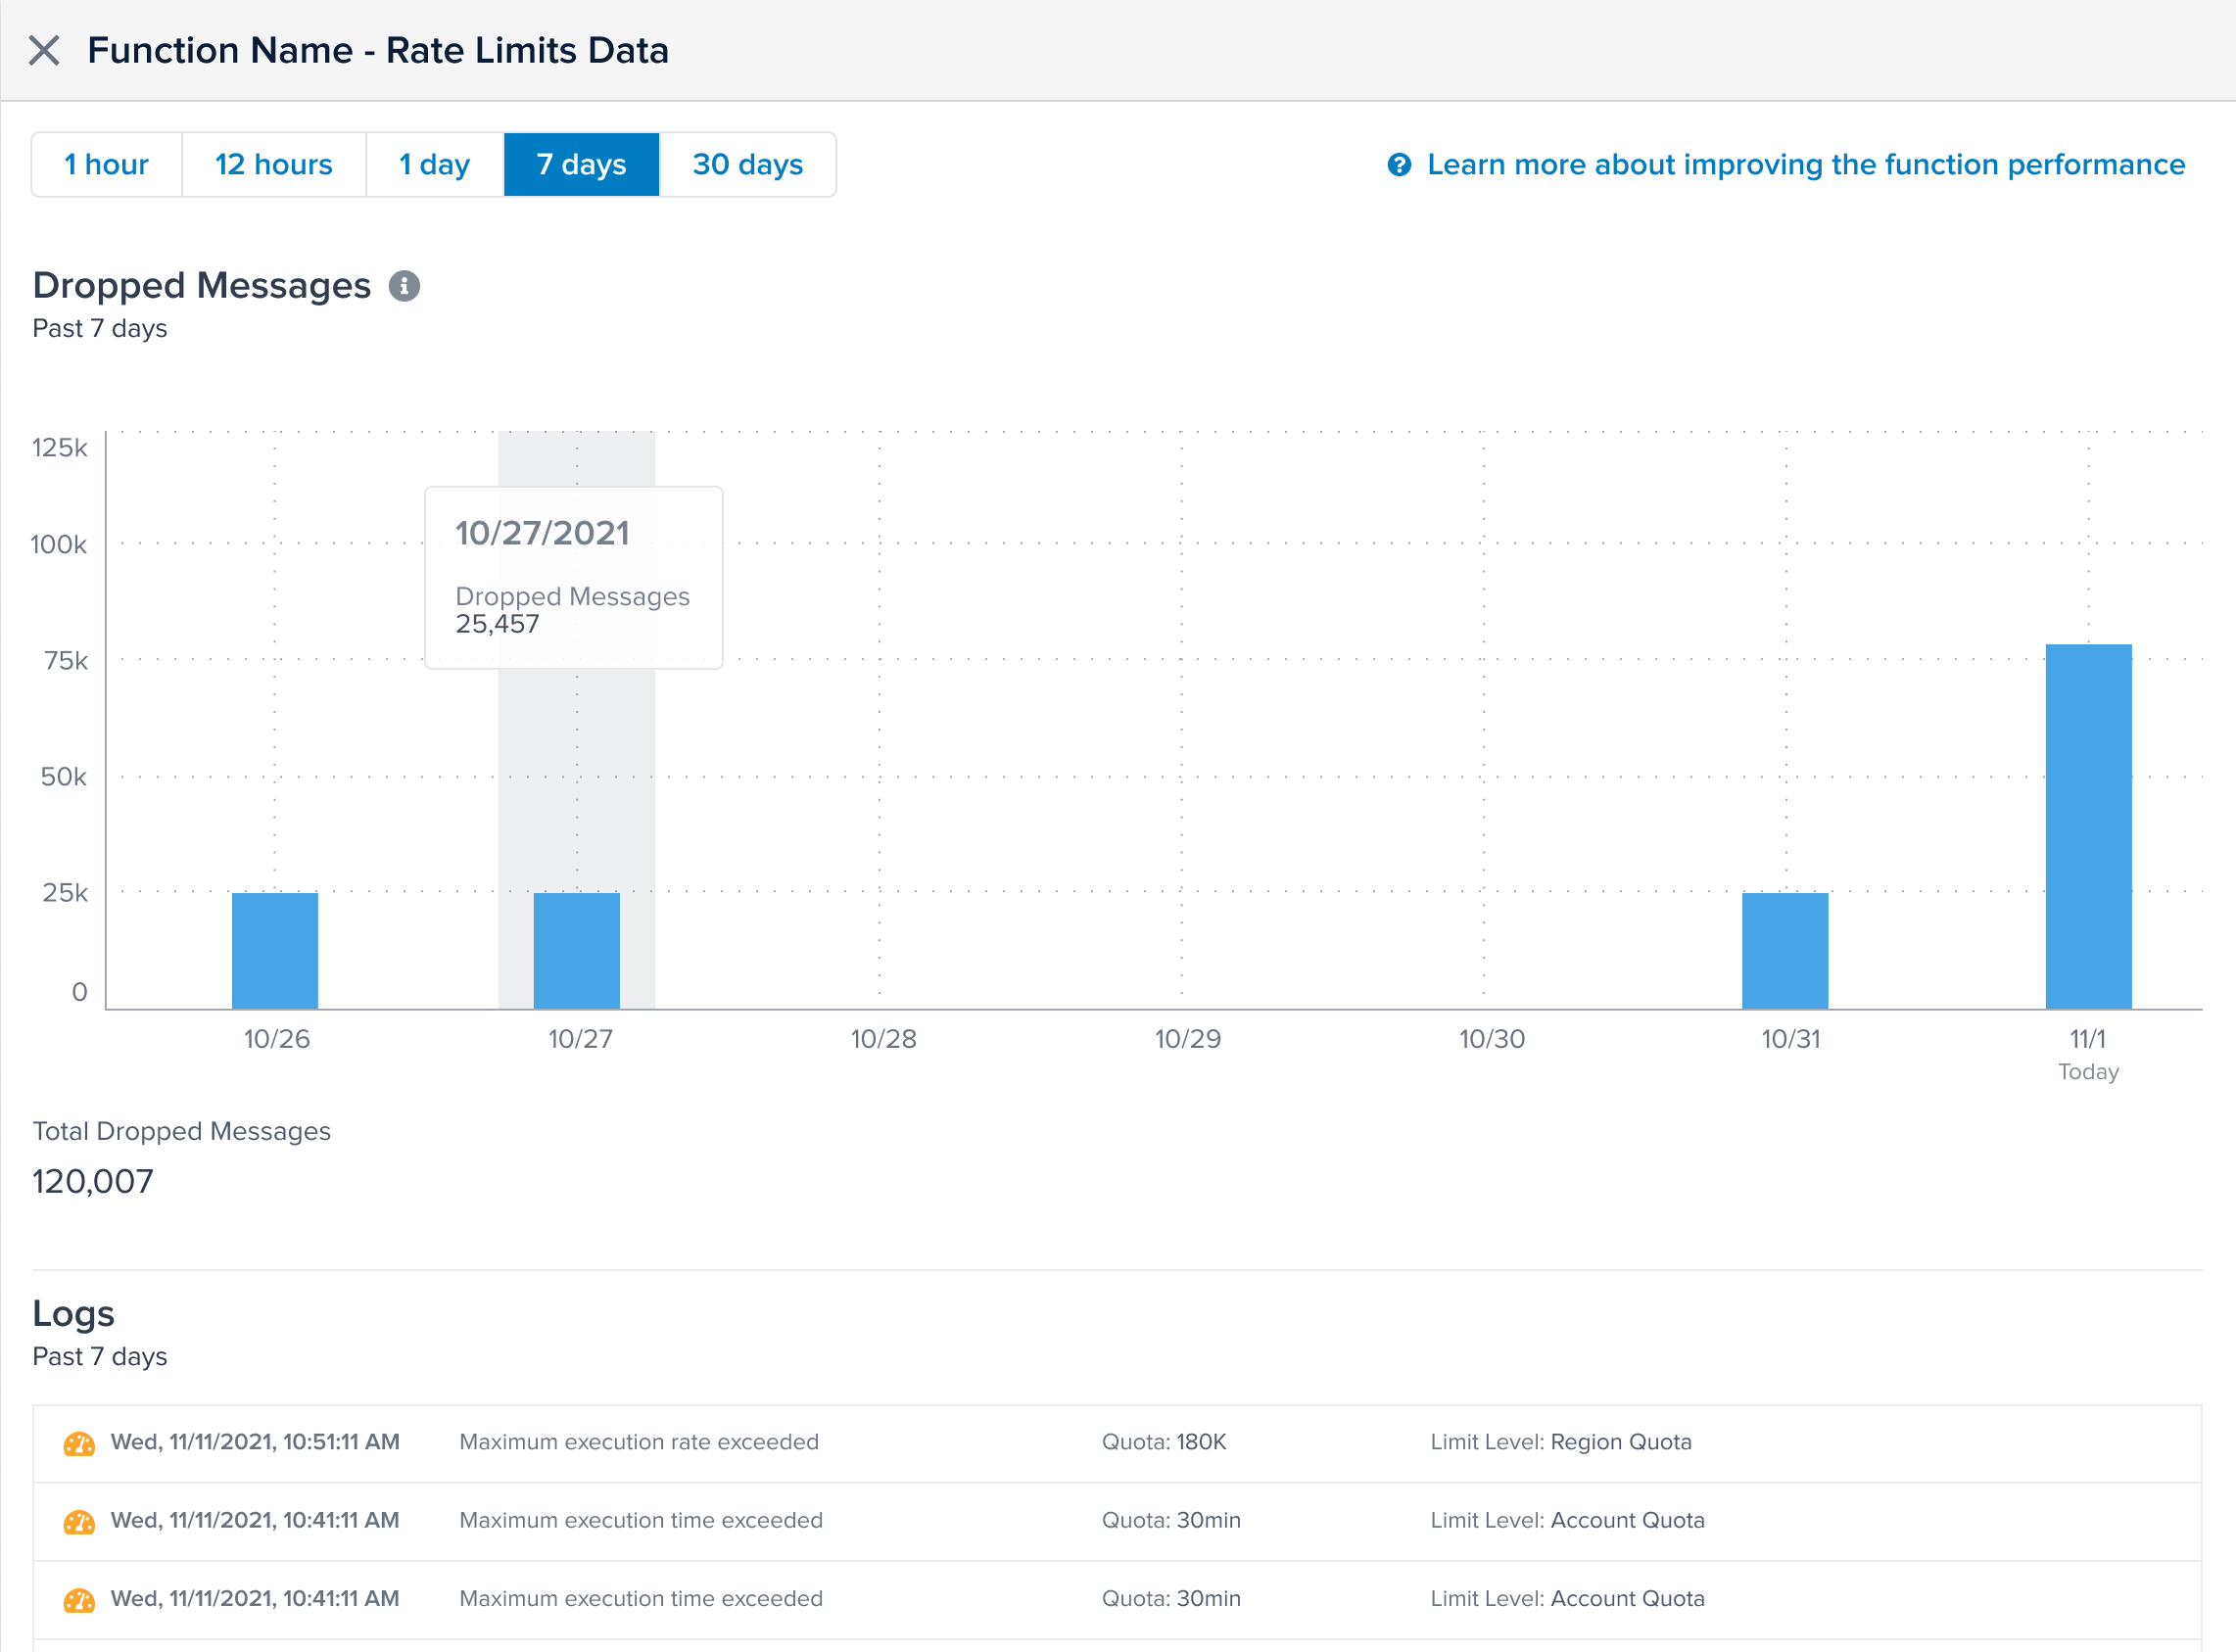
Task: Click gauge icon on second log row
Action: [79, 1521]
